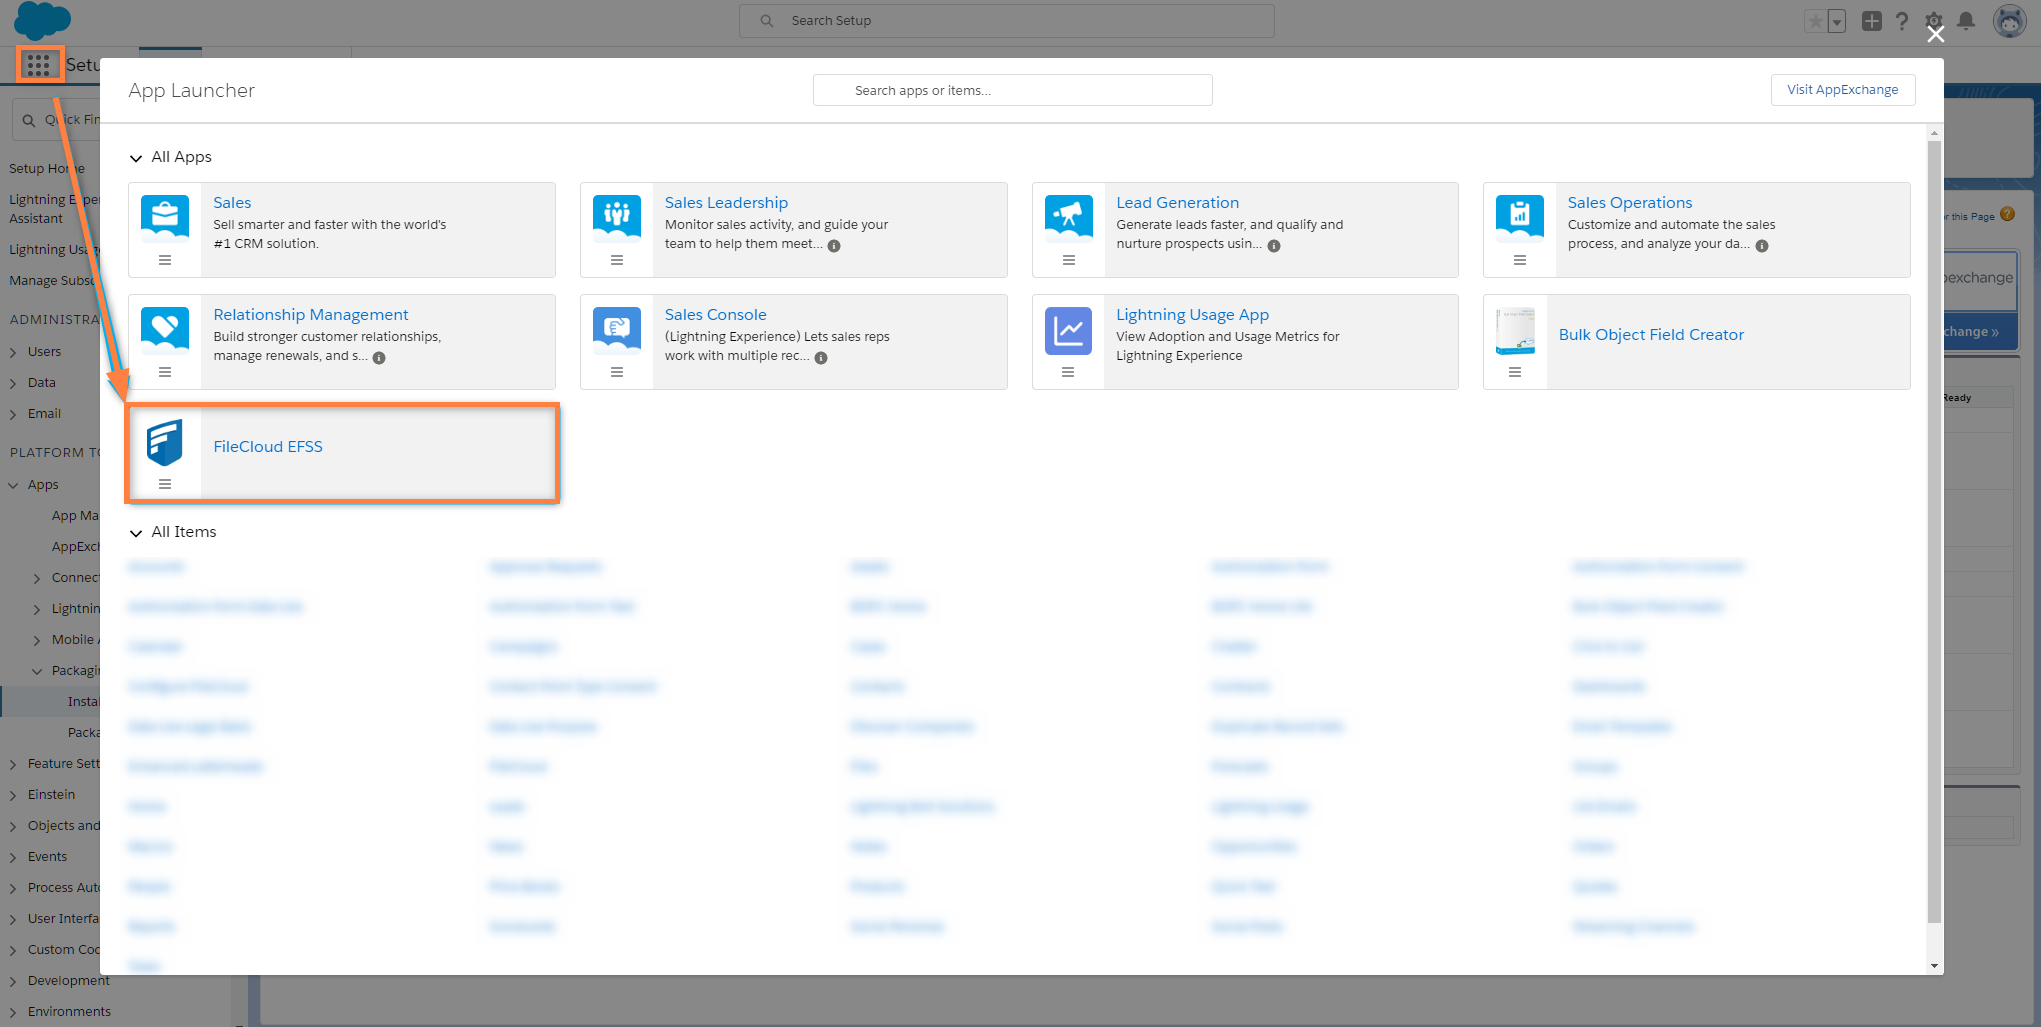Open the Sales Operations app link

pos(1629,203)
